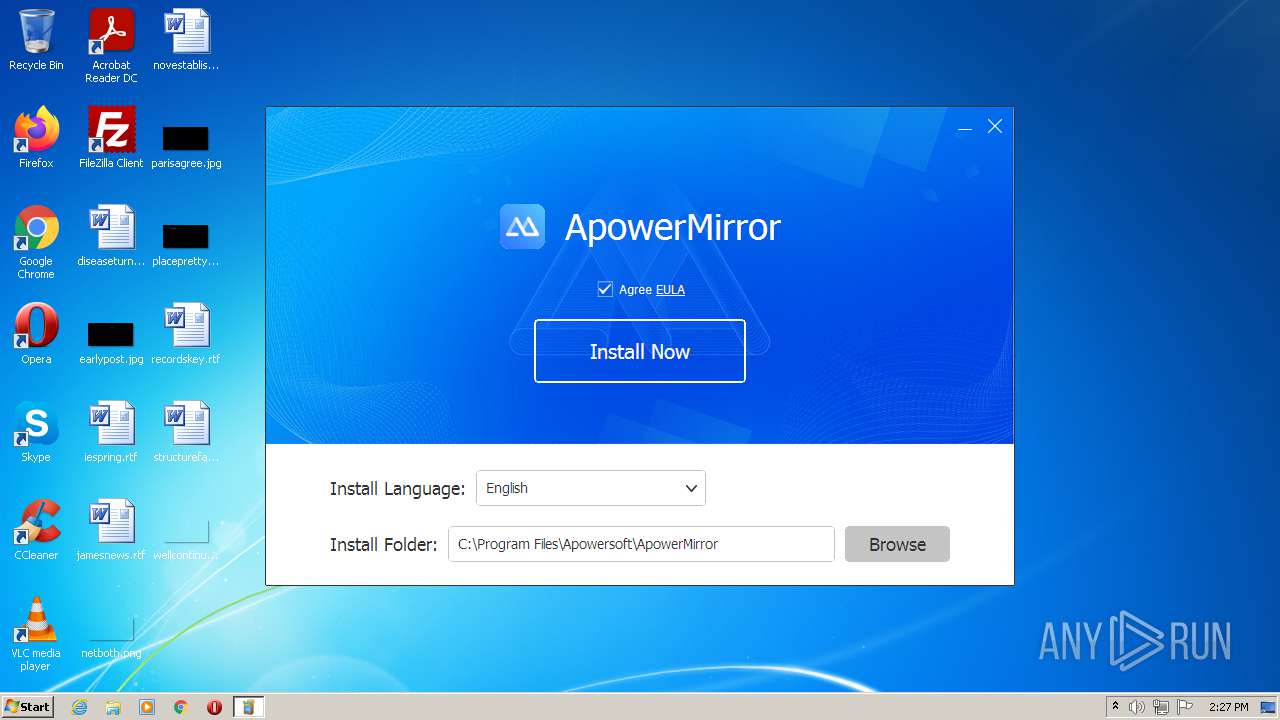
Task: Select the structurefa... document icon
Action: click(186, 432)
